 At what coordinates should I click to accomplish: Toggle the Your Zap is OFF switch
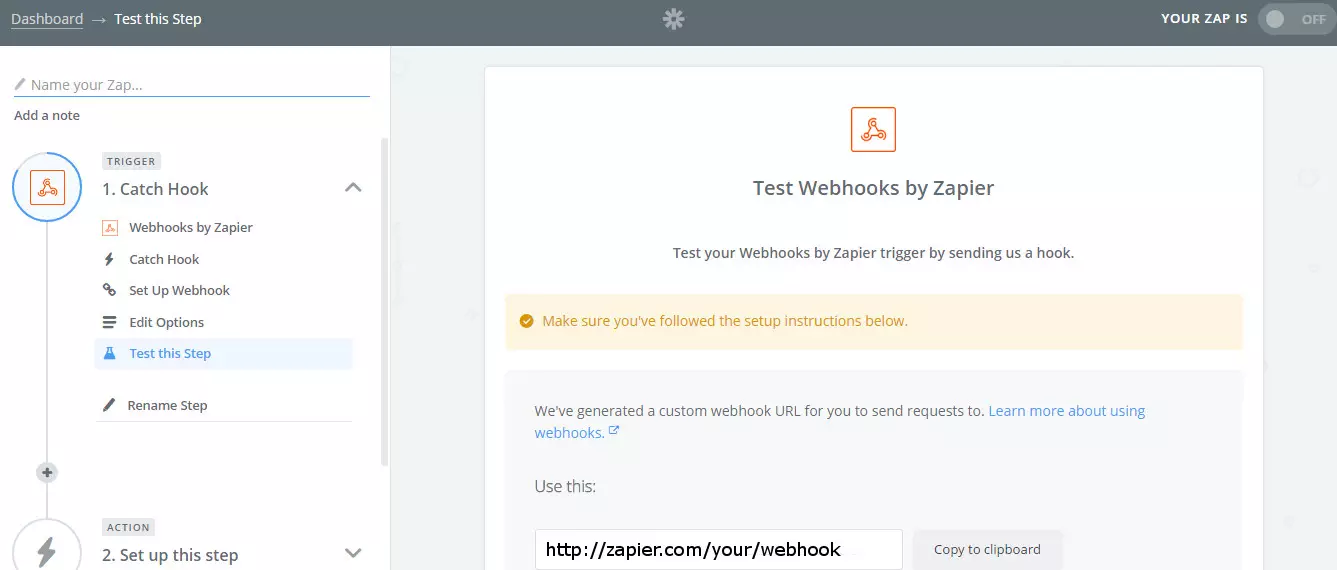click(1297, 19)
